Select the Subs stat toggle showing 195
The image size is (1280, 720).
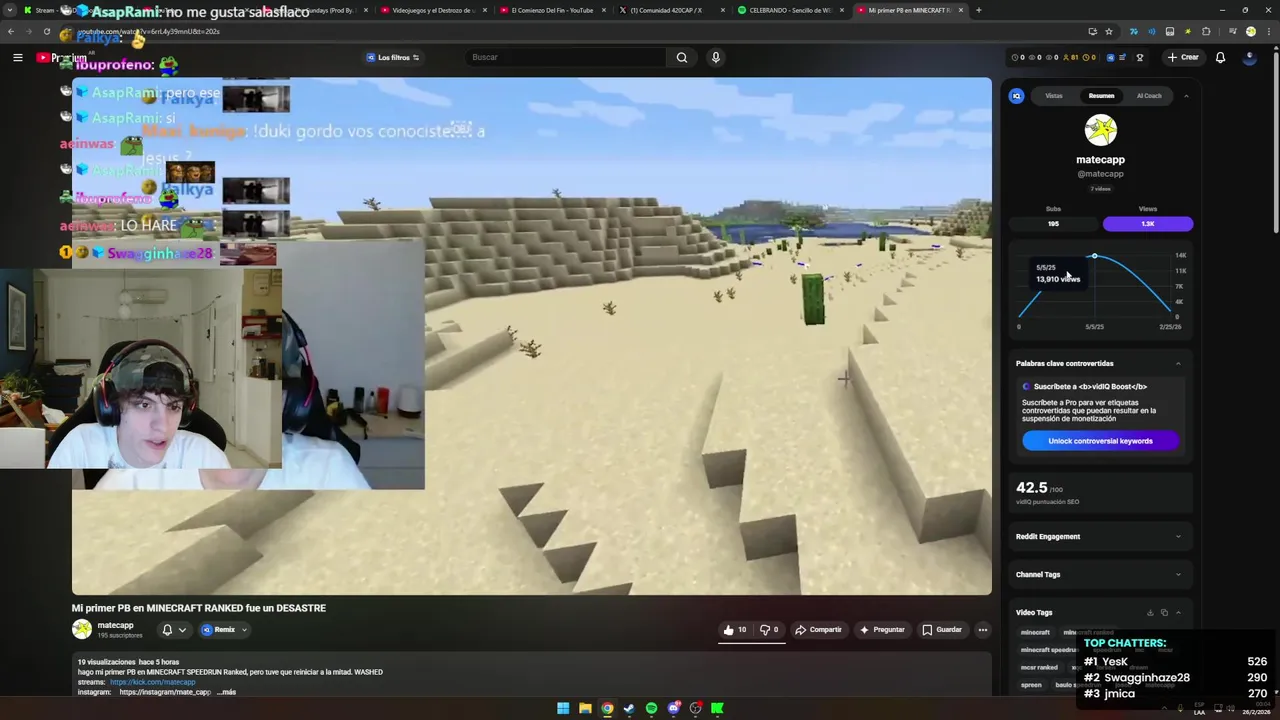click(x=1053, y=223)
